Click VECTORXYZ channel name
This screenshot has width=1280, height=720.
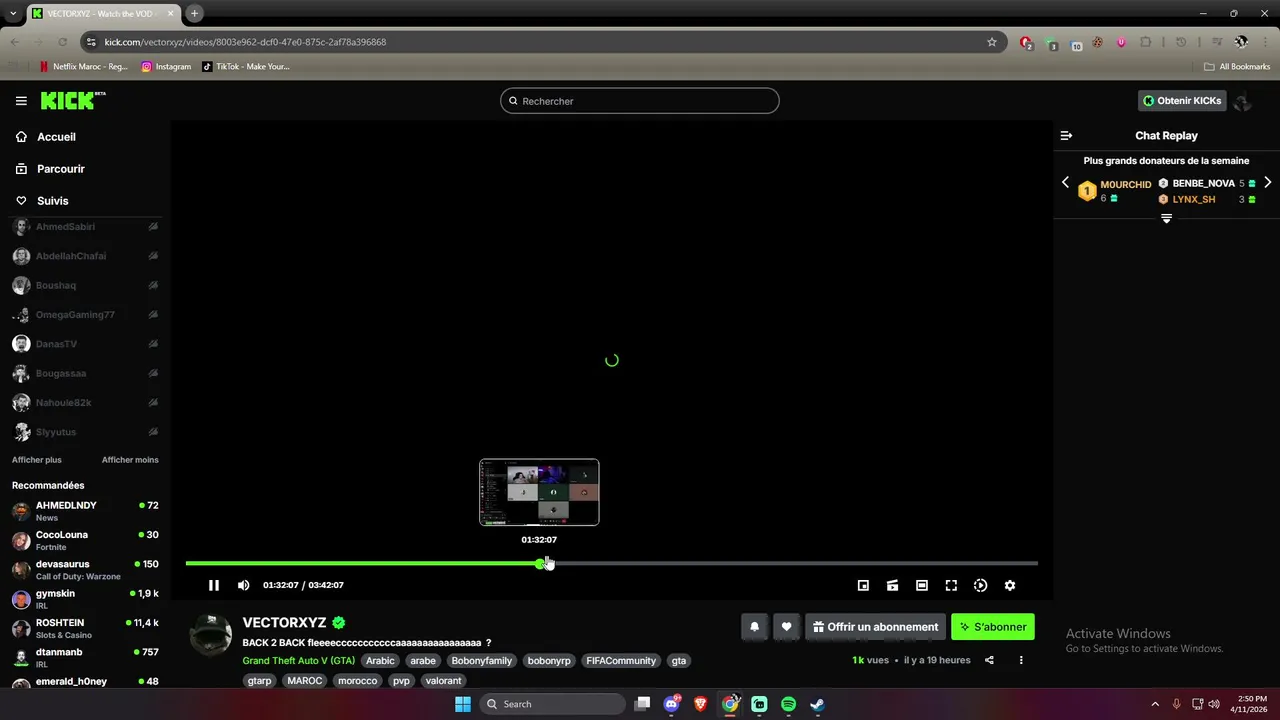pos(284,623)
